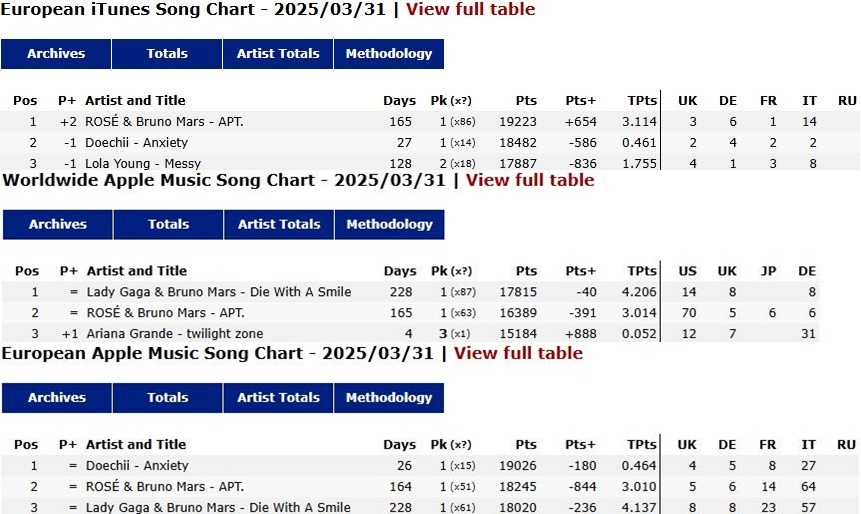
Task: Open Totals under European Apple Music Song Chart
Action: click(x=167, y=398)
